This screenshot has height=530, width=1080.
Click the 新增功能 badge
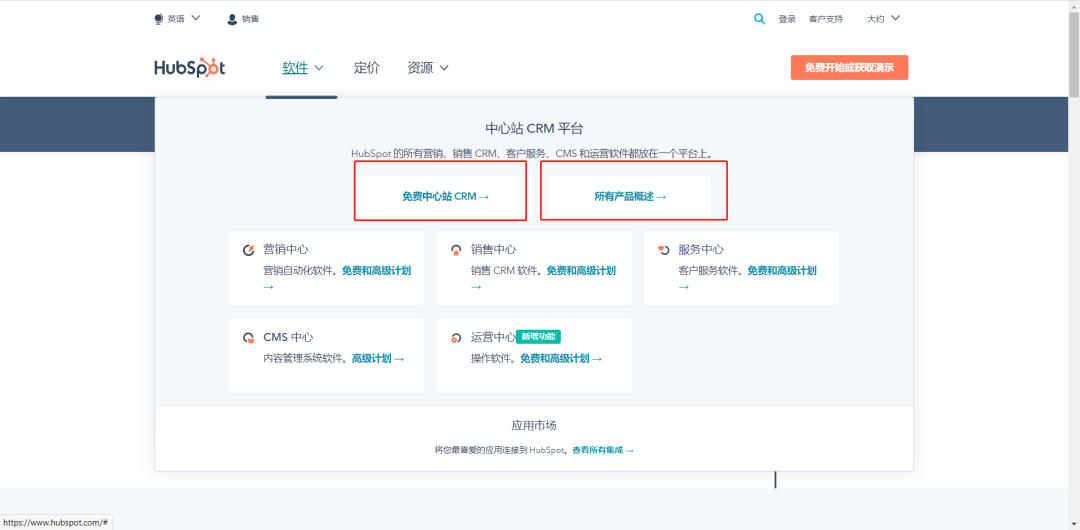coord(539,337)
